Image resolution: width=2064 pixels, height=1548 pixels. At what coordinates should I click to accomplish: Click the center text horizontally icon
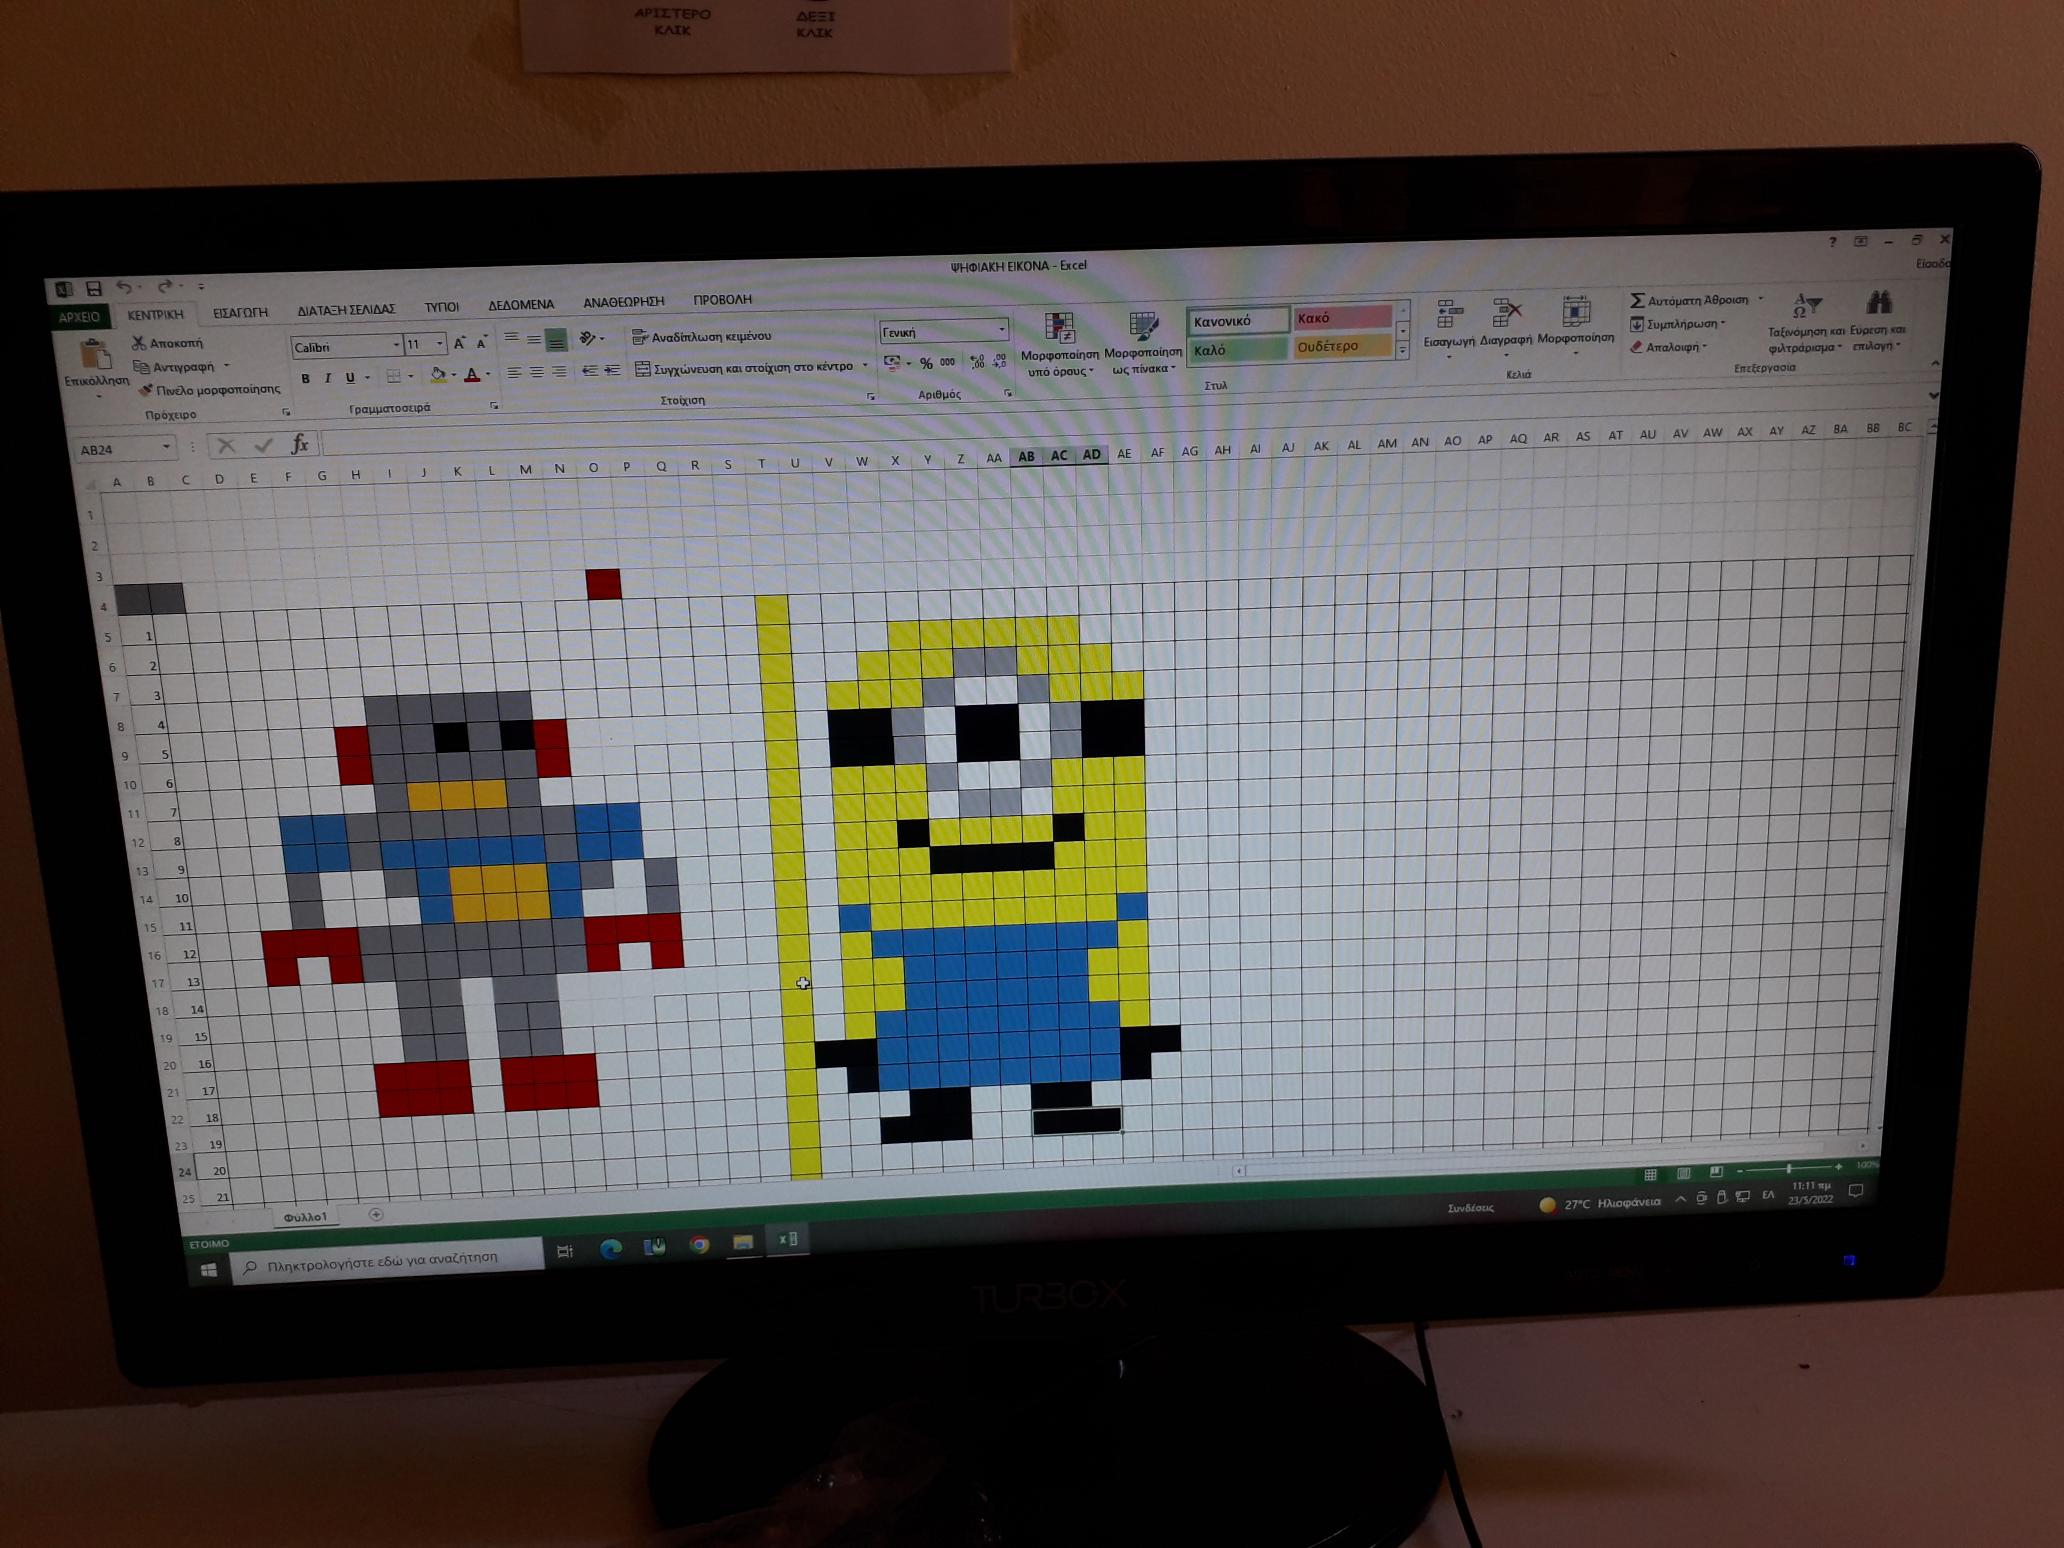(x=537, y=372)
